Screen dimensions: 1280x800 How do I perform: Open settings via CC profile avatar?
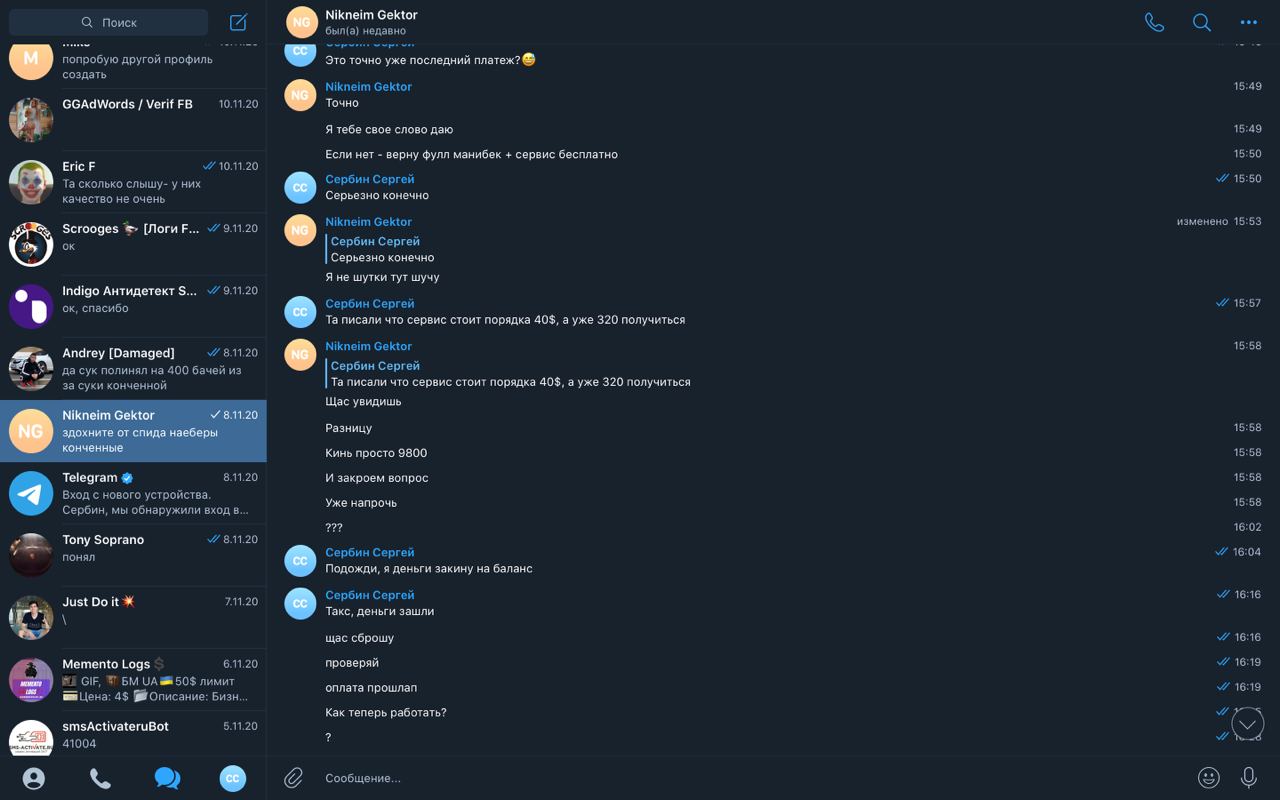pos(233,778)
